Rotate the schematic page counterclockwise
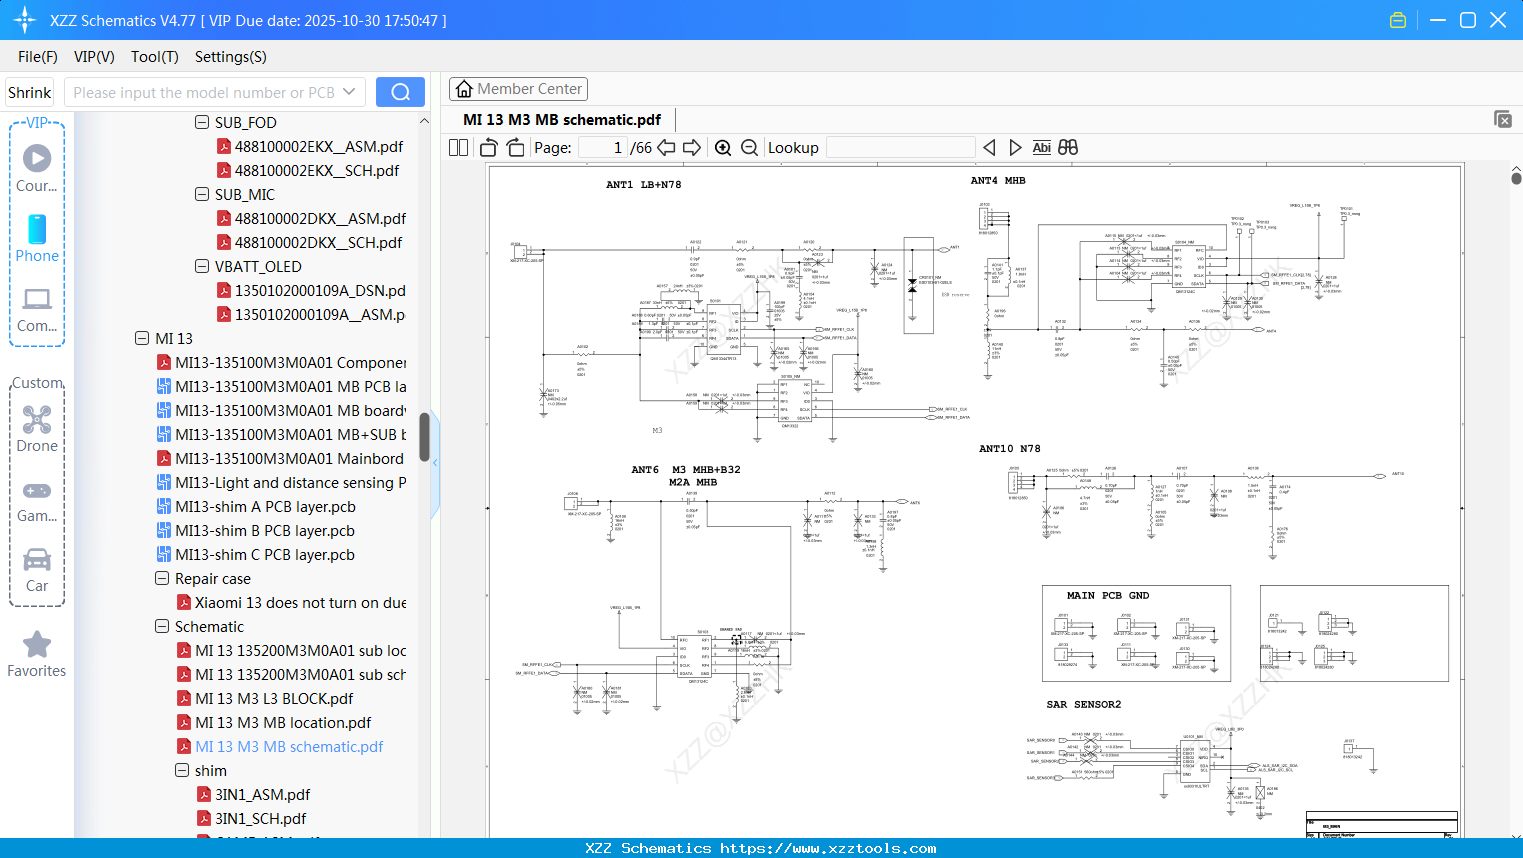Screen dimensions: 1523x858 tap(487, 147)
